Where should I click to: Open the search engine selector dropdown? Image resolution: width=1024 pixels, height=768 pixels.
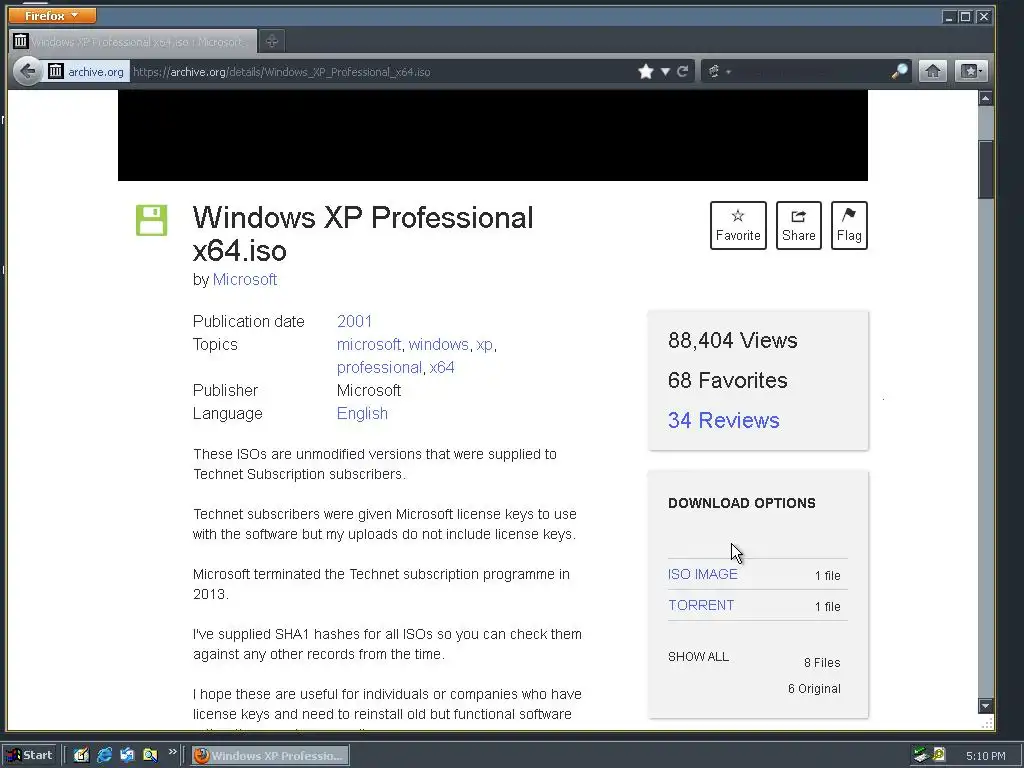pyautogui.click(x=719, y=71)
